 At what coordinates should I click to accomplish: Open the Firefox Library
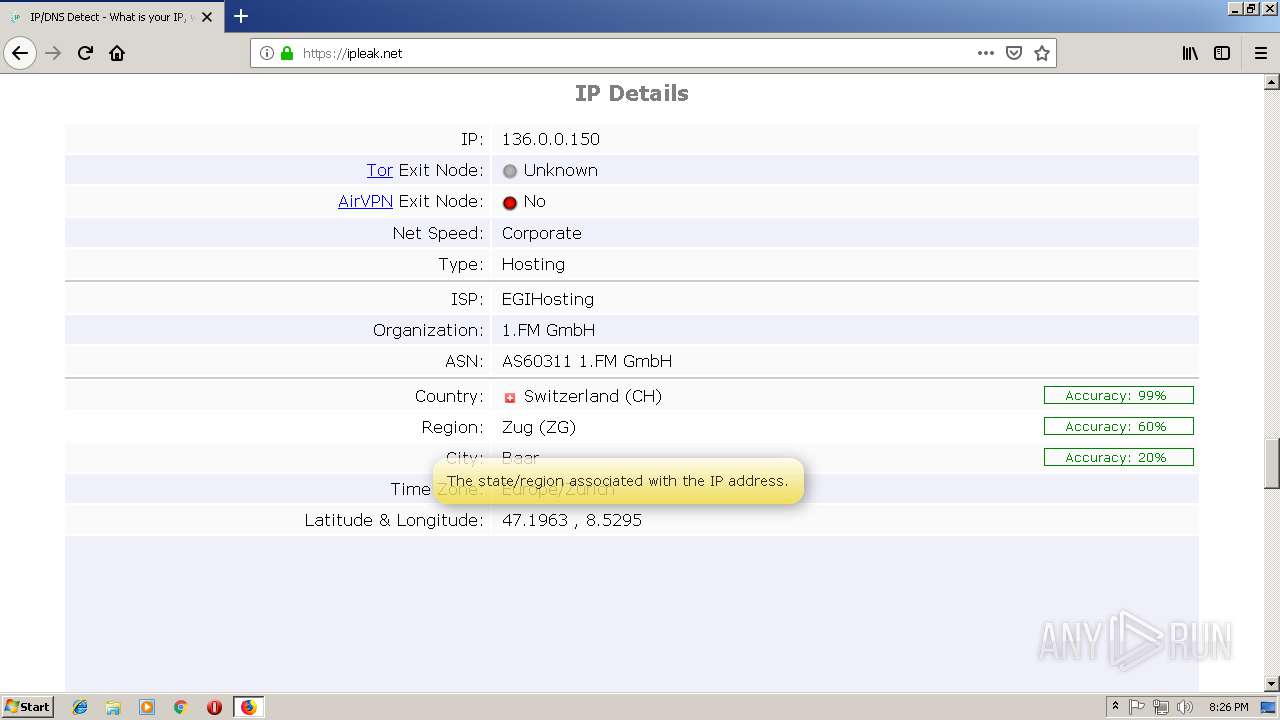1190,53
